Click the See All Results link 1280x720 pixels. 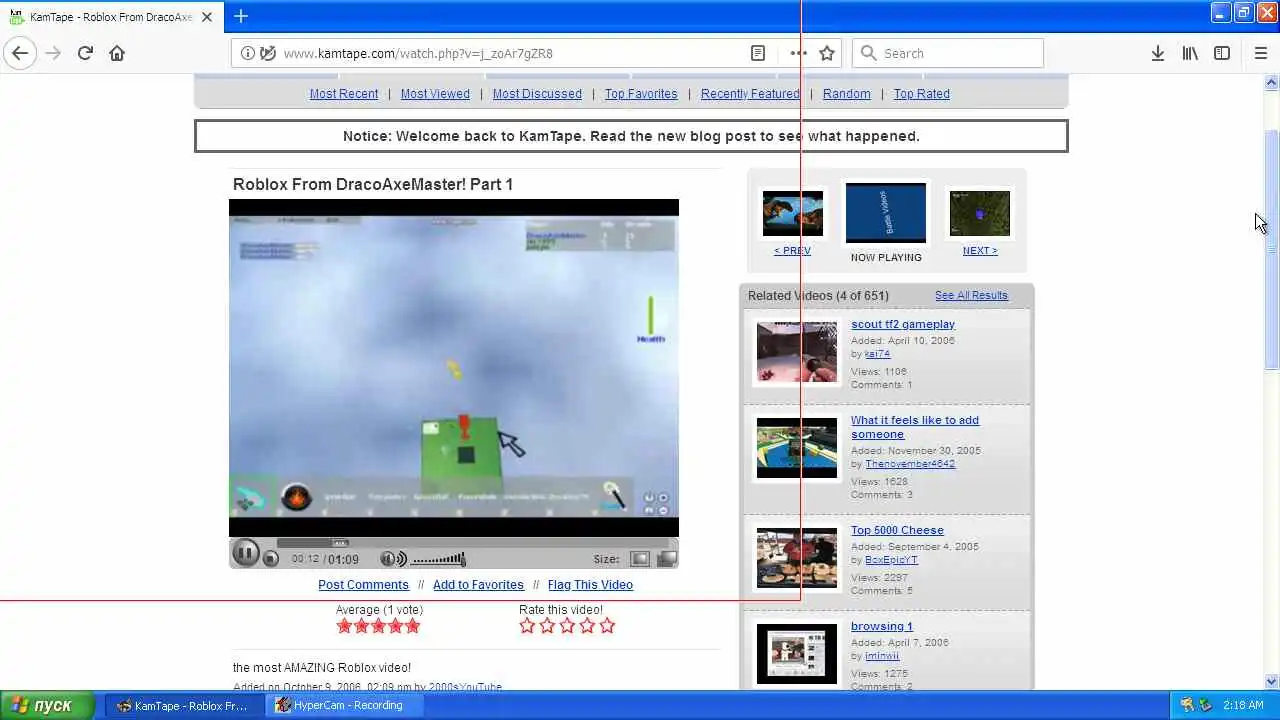coord(971,295)
